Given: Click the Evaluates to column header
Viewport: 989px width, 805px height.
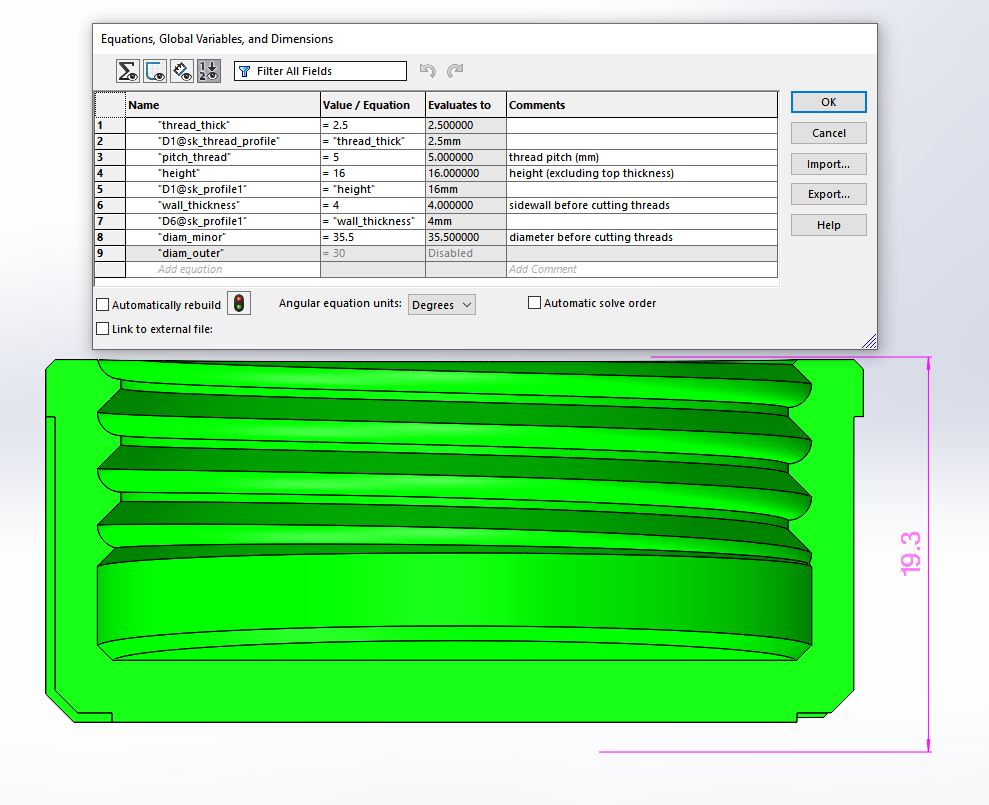Looking at the screenshot, I should click(x=466, y=105).
